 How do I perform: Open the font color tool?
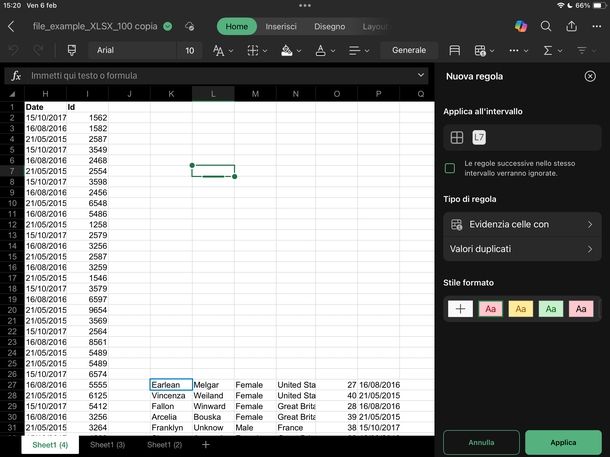[x=321, y=50]
